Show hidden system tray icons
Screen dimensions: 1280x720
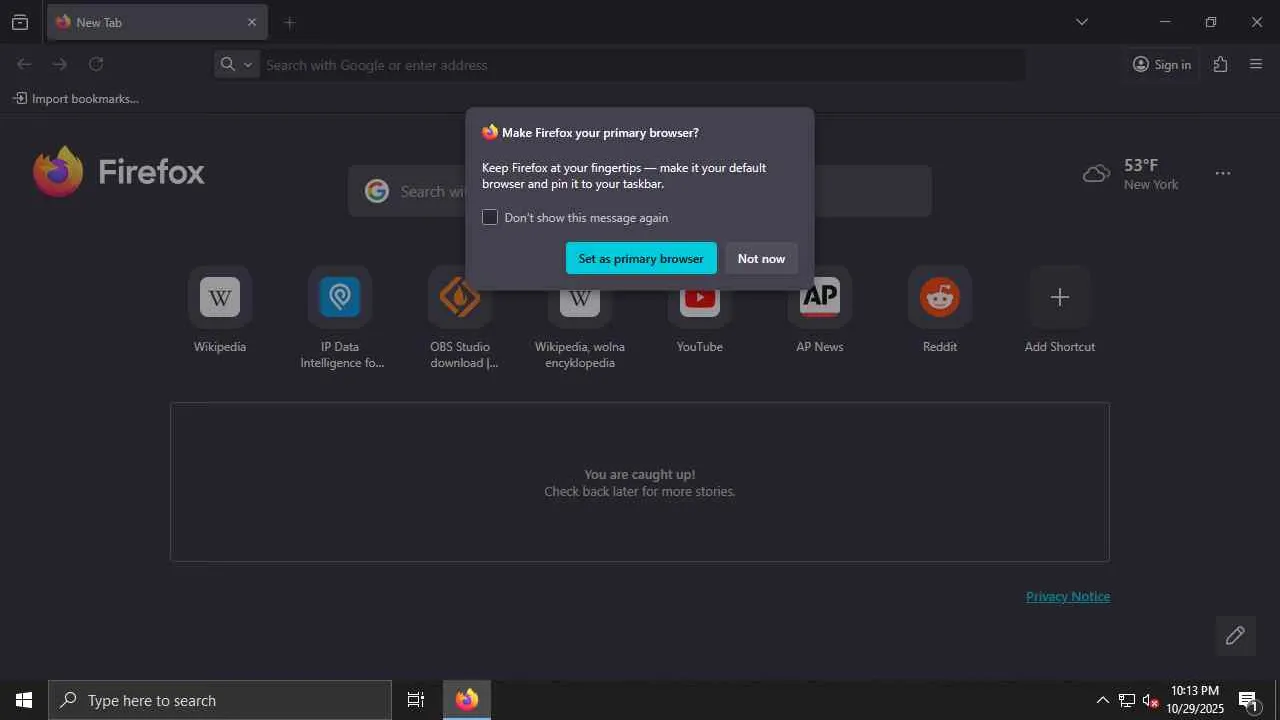(x=1102, y=700)
